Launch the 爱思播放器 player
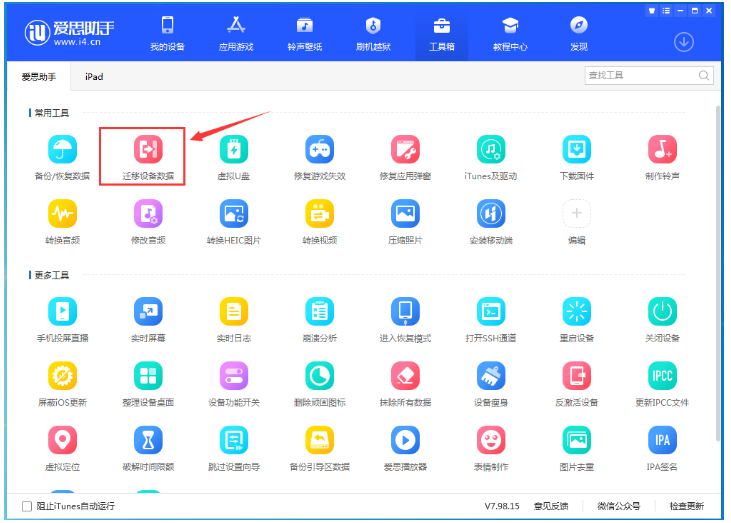Screen dimensions: 731x523 point(406,449)
